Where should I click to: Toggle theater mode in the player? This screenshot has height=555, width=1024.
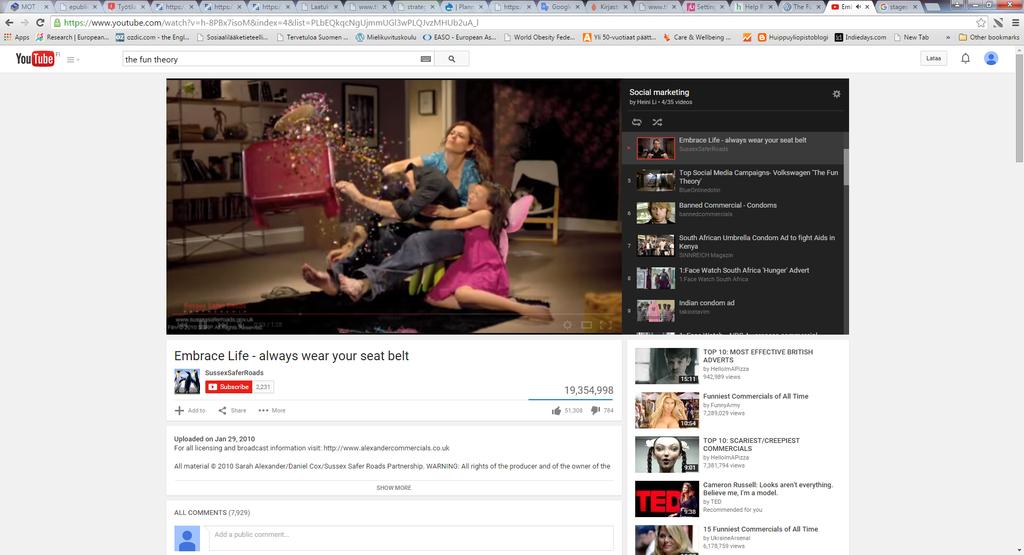point(586,325)
